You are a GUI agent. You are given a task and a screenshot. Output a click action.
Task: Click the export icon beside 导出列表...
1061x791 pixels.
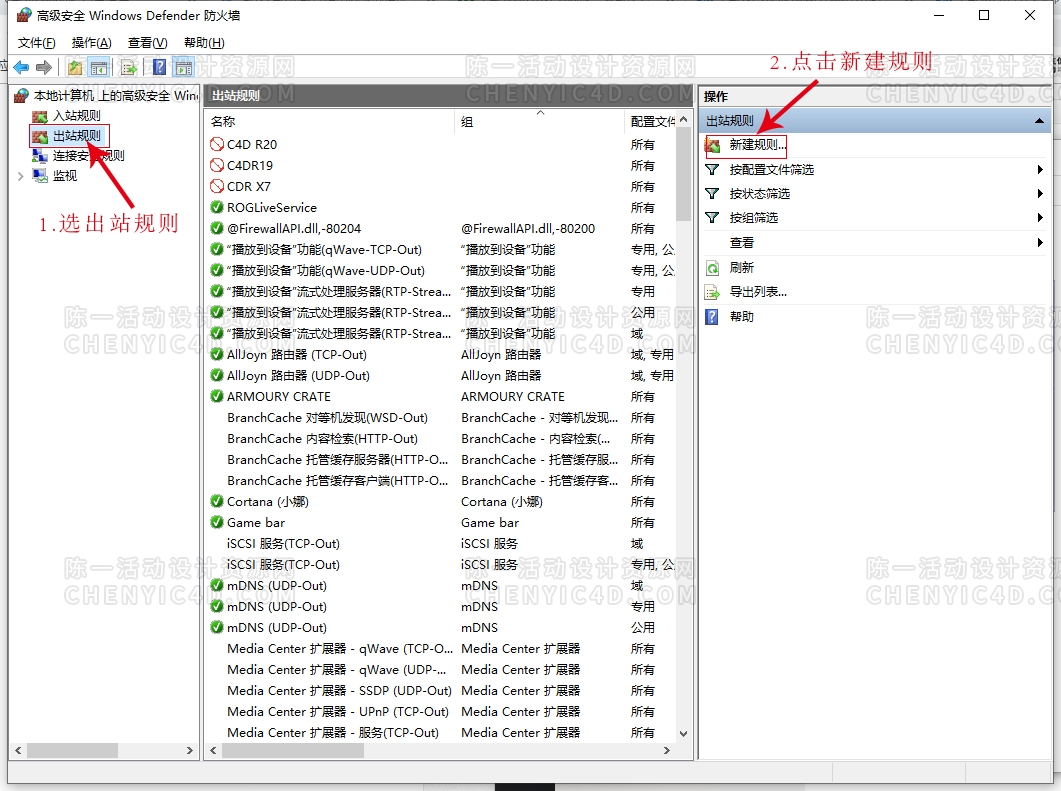tap(713, 292)
